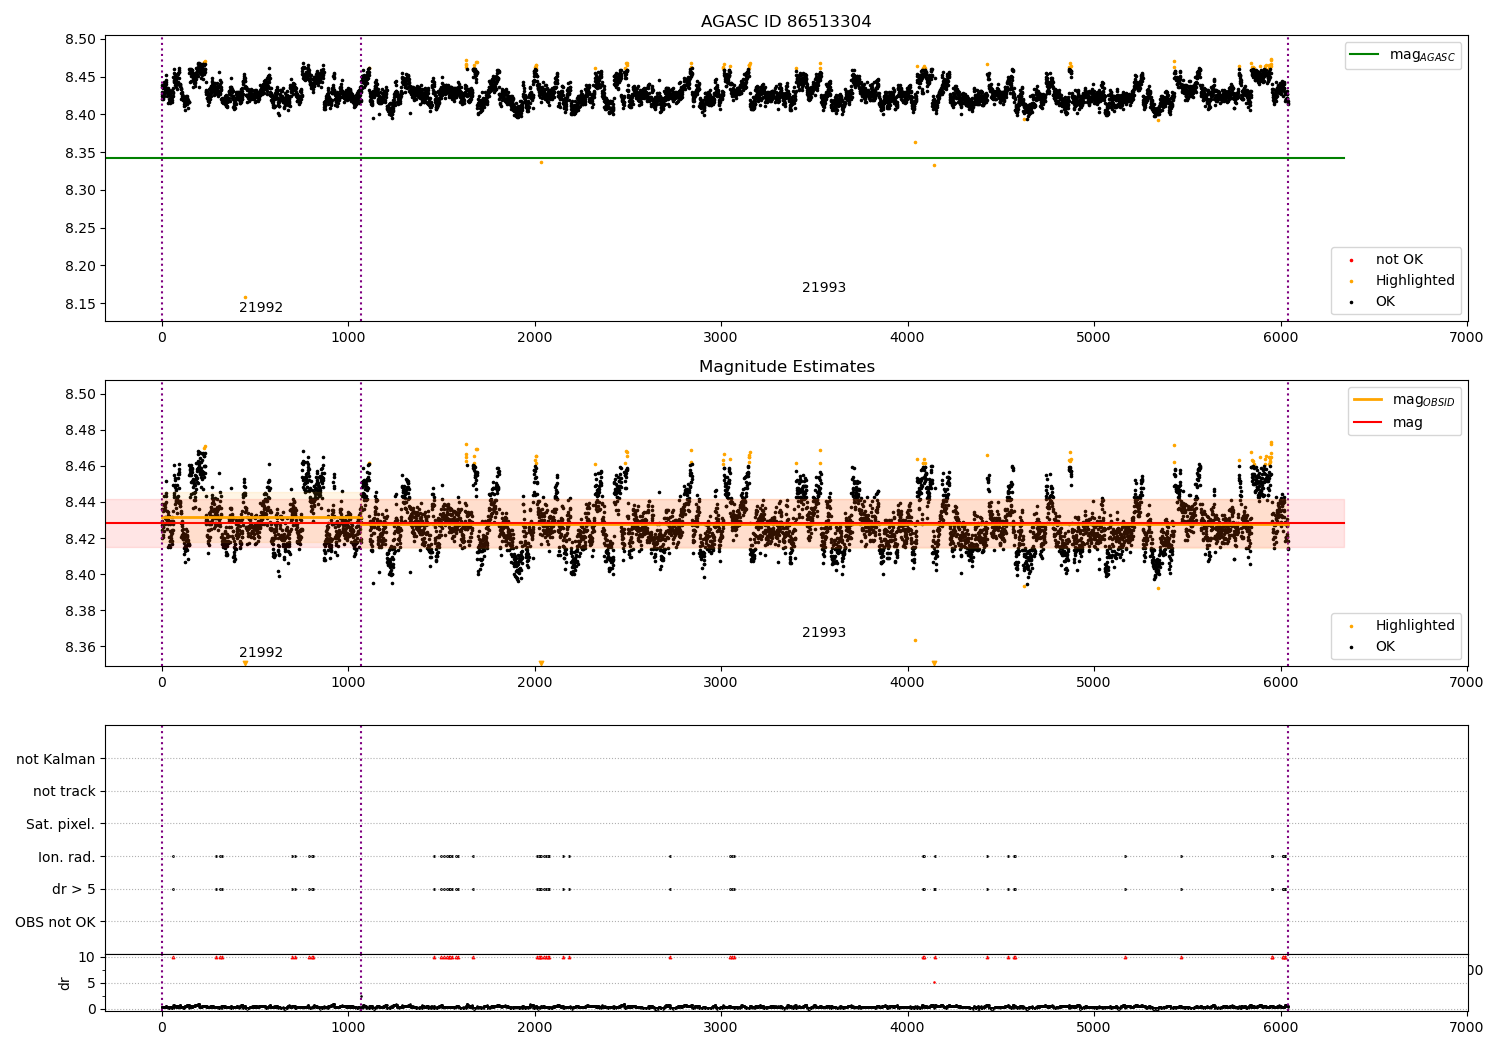Select the mag AGASC legend entry in top plot
This screenshot has height=1050, width=1500.
coord(1402,55)
